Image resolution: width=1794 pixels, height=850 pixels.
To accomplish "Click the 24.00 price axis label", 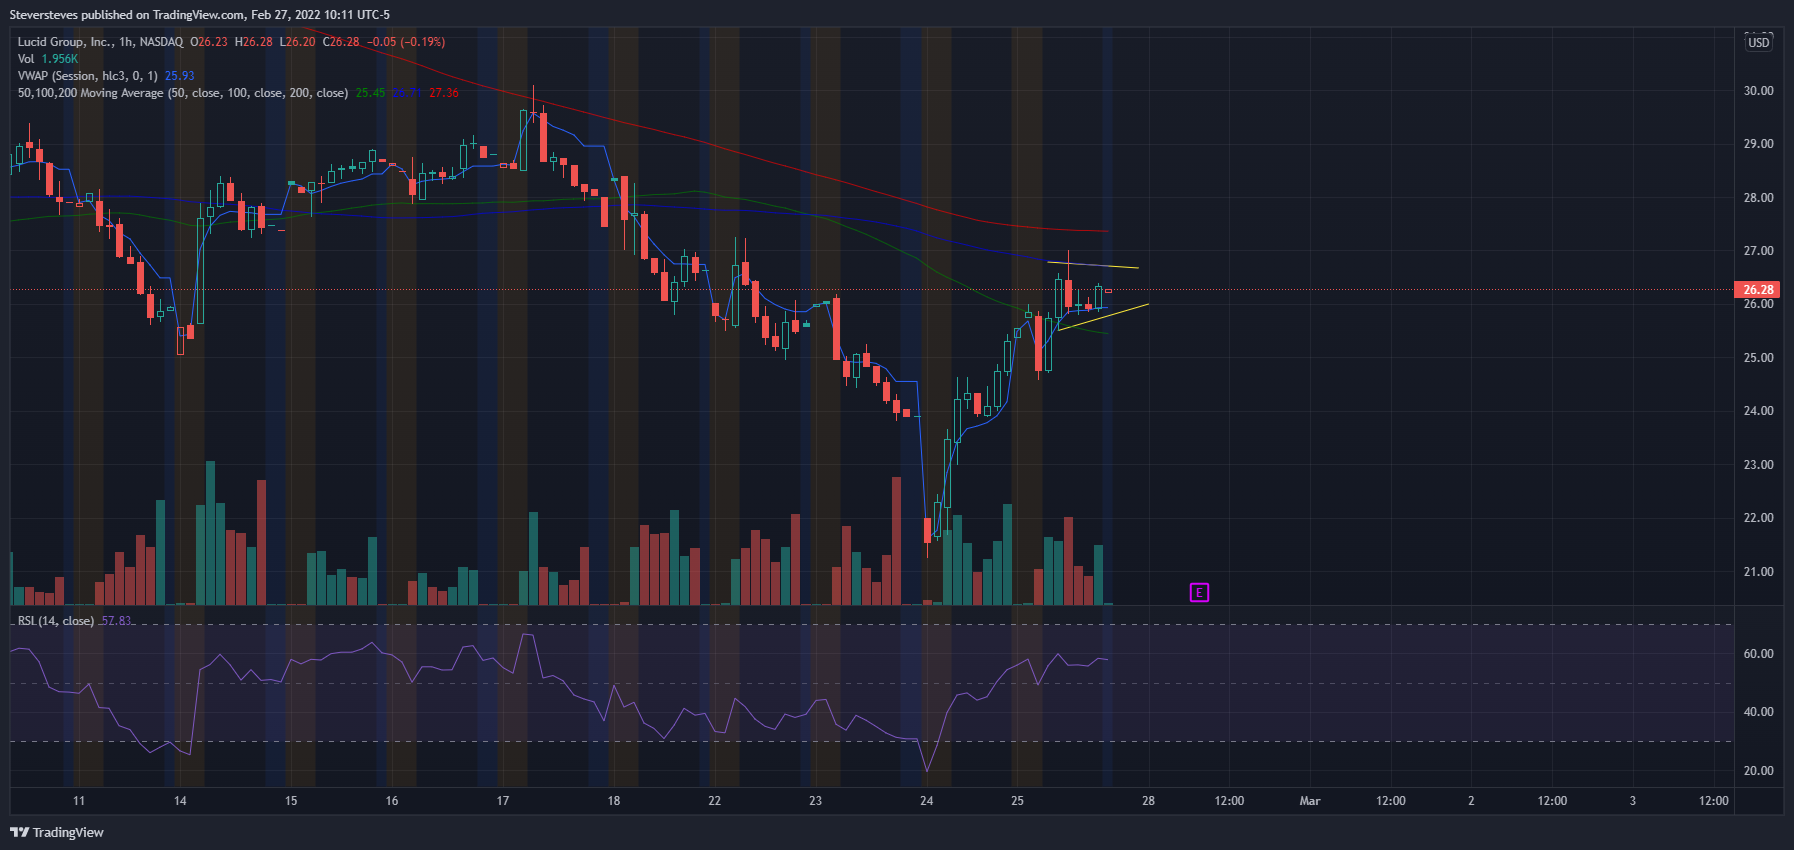I will coord(1758,411).
